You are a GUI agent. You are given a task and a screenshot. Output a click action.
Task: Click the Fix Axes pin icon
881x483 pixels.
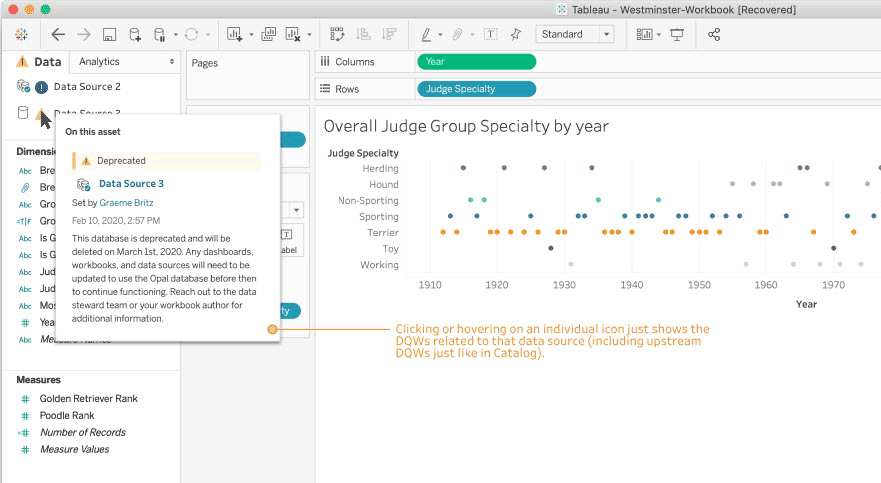(516, 35)
